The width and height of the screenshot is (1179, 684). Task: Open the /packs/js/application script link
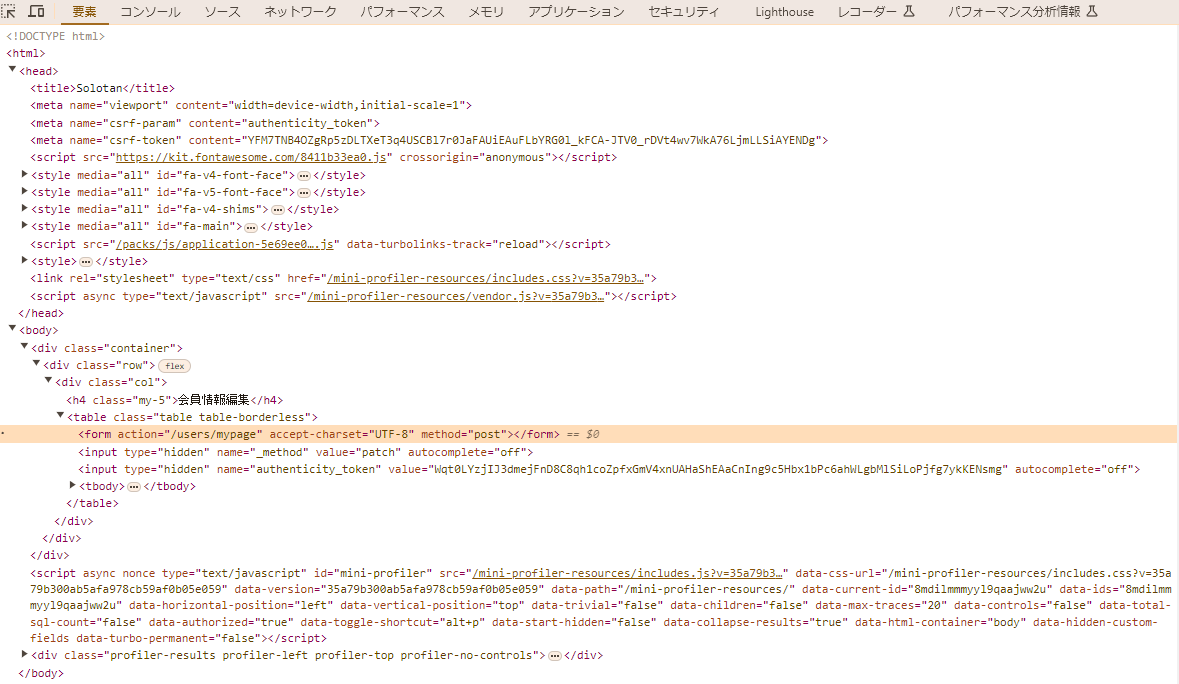click(x=224, y=244)
